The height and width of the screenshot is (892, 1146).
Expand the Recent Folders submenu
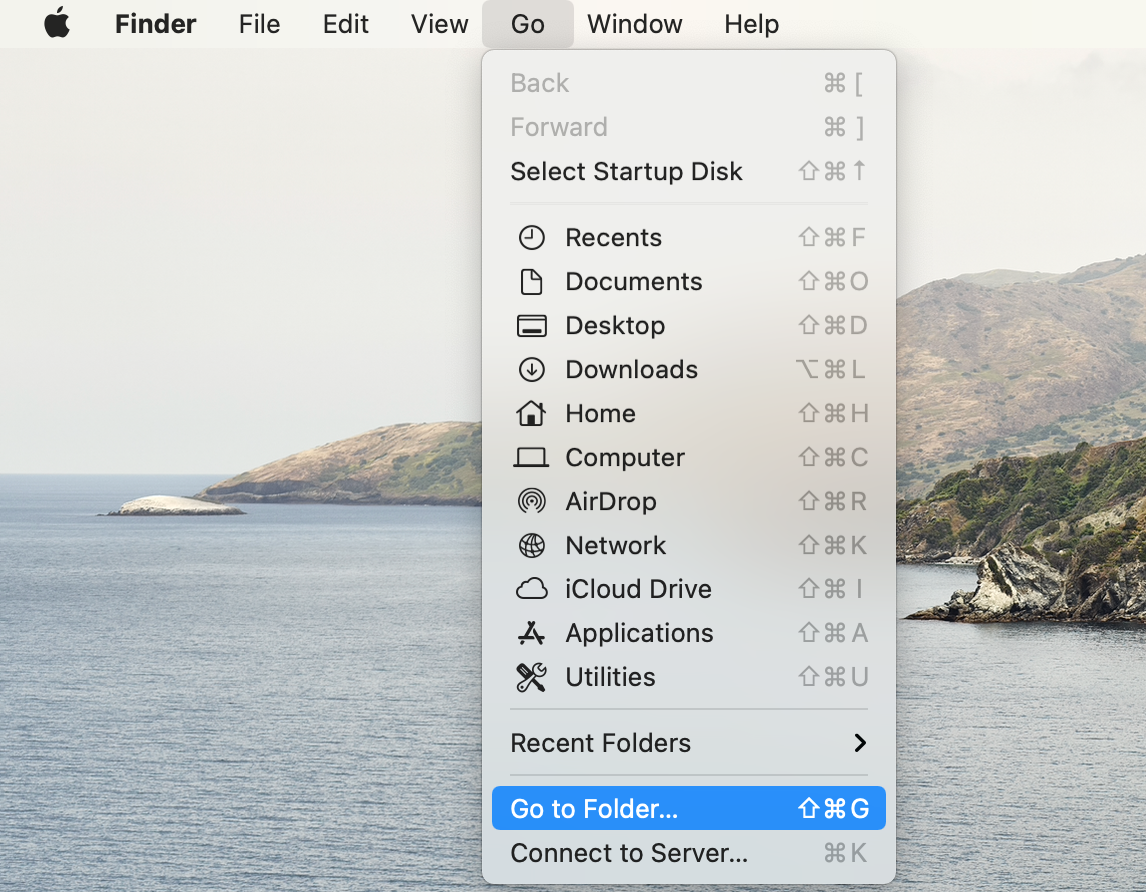pyautogui.click(x=600, y=743)
